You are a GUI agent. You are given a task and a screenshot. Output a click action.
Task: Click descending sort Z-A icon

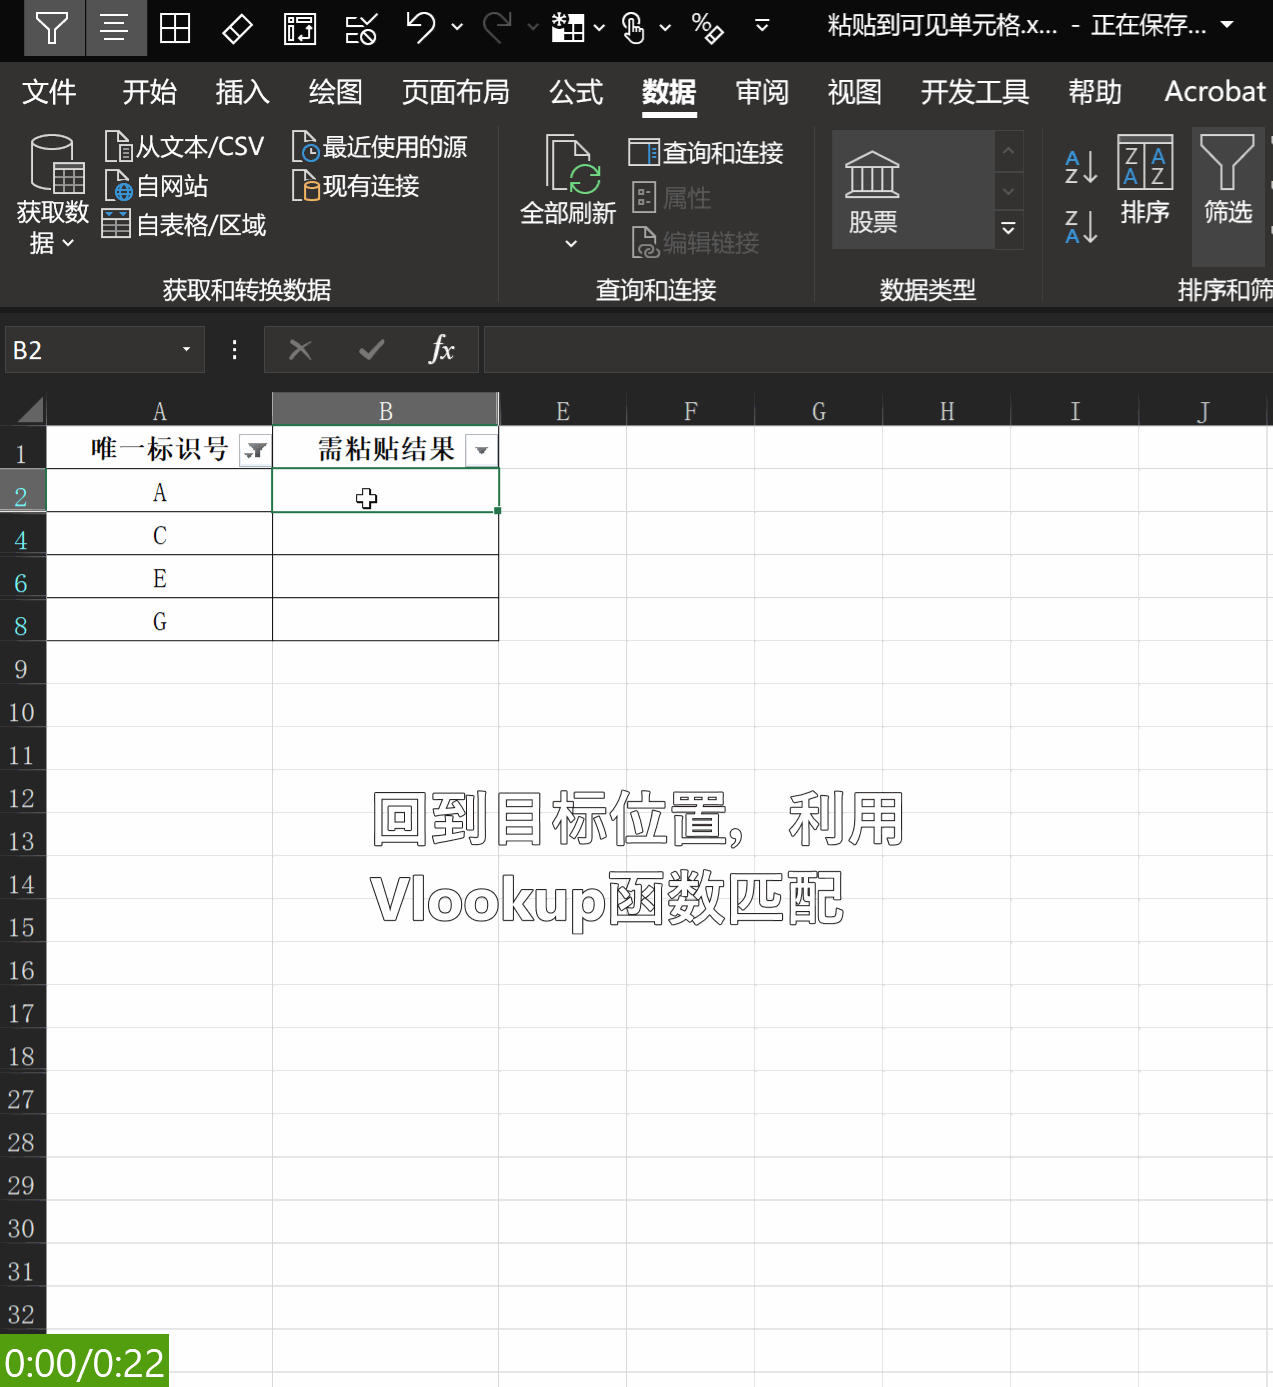click(x=1079, y=228)
